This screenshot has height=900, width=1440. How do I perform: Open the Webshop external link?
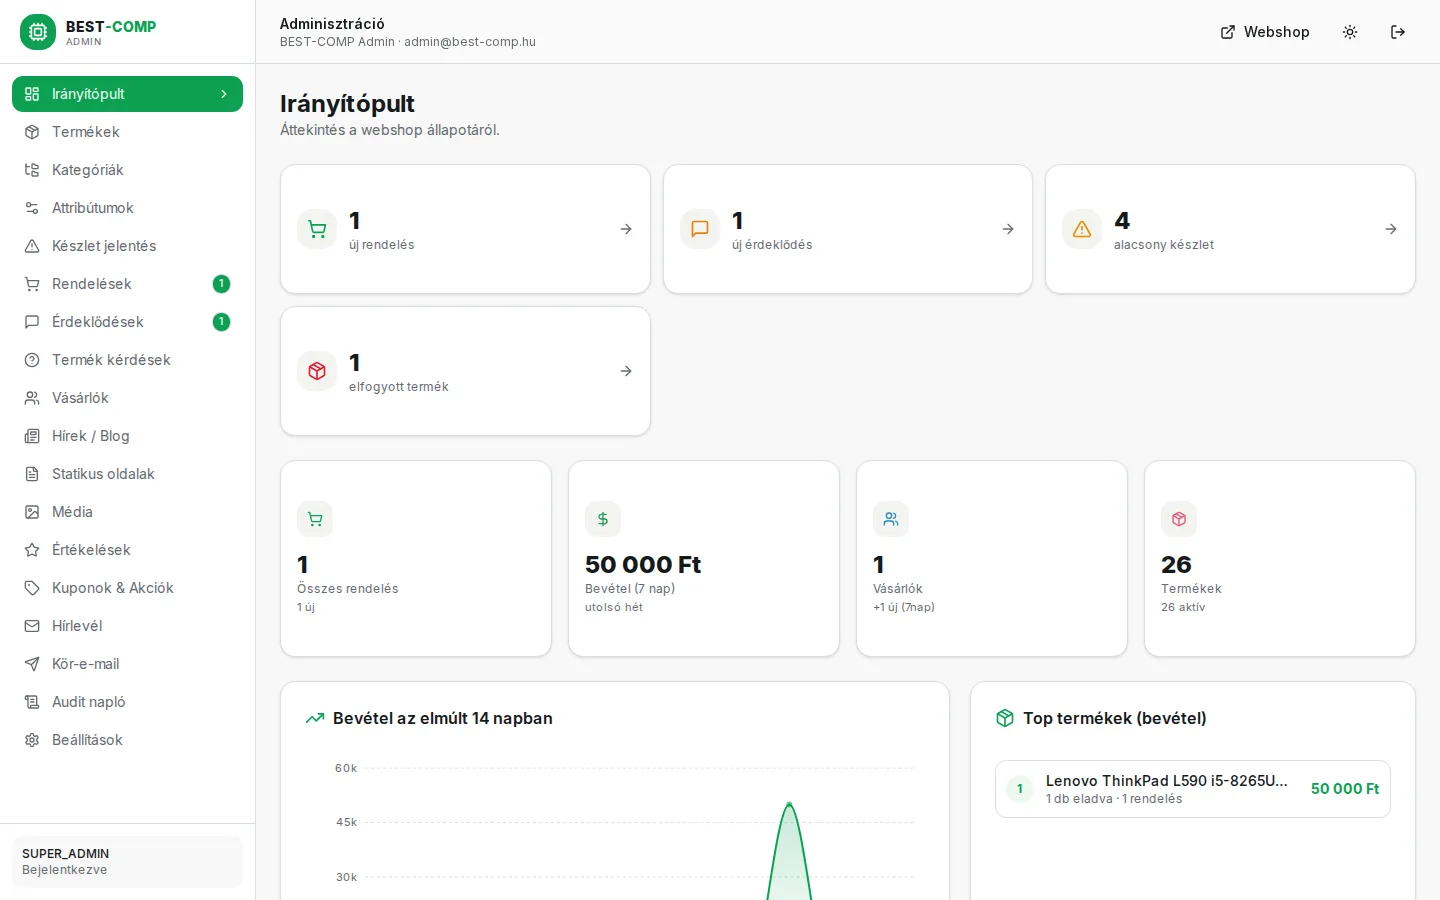tap(1265, 32)
